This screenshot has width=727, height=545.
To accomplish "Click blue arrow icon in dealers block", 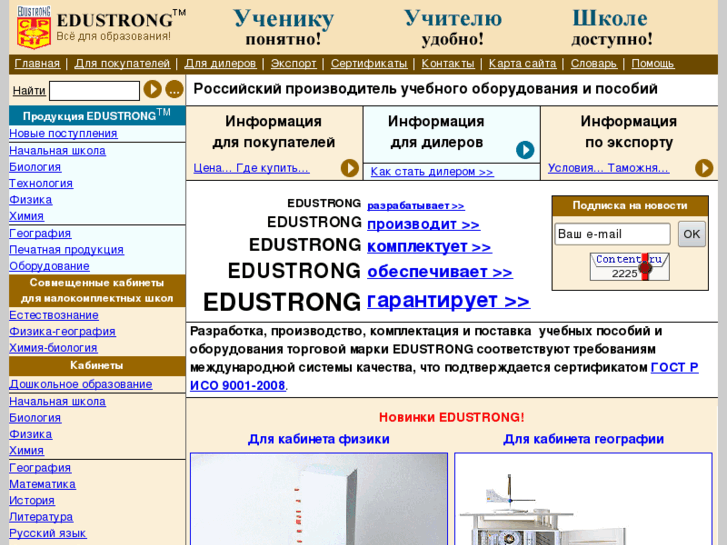I will point(525,150).
